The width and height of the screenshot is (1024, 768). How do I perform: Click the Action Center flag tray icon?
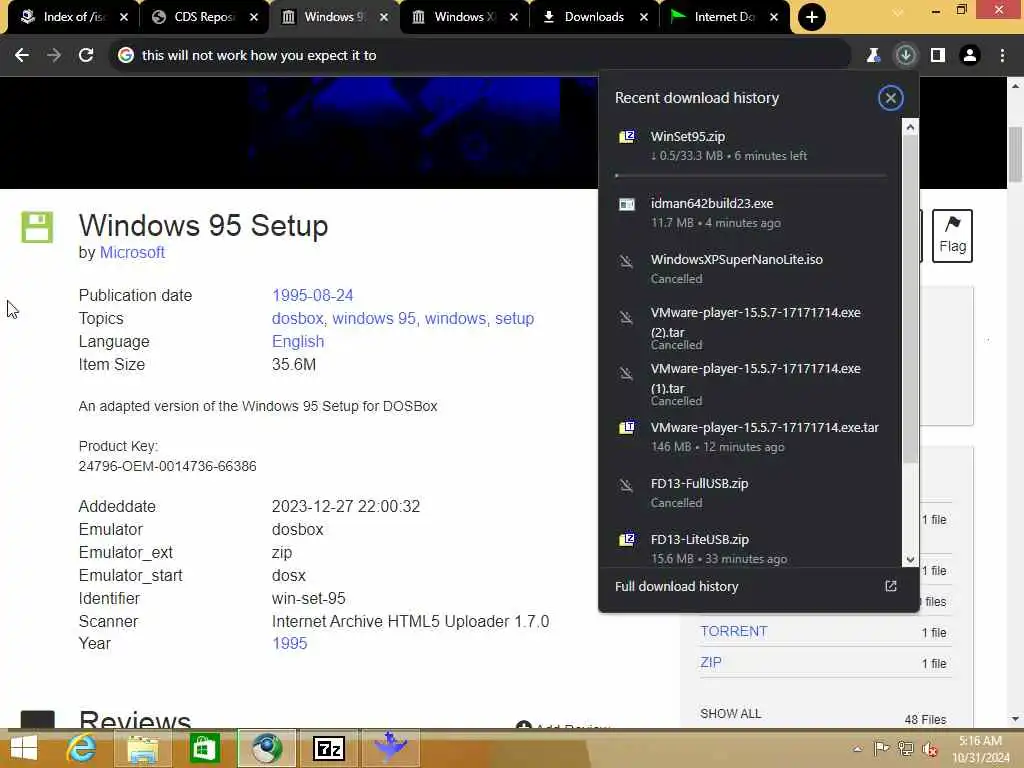[881, 749]
